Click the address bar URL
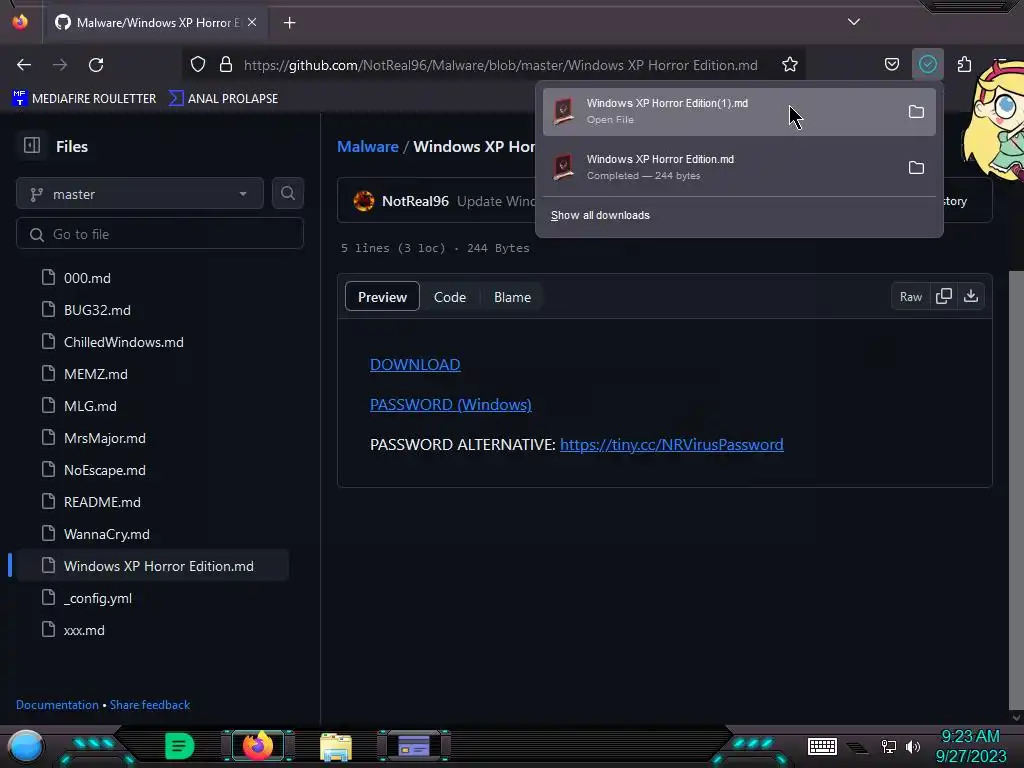The height and width of the screenshot is (768, 1024). coord(500,65)
